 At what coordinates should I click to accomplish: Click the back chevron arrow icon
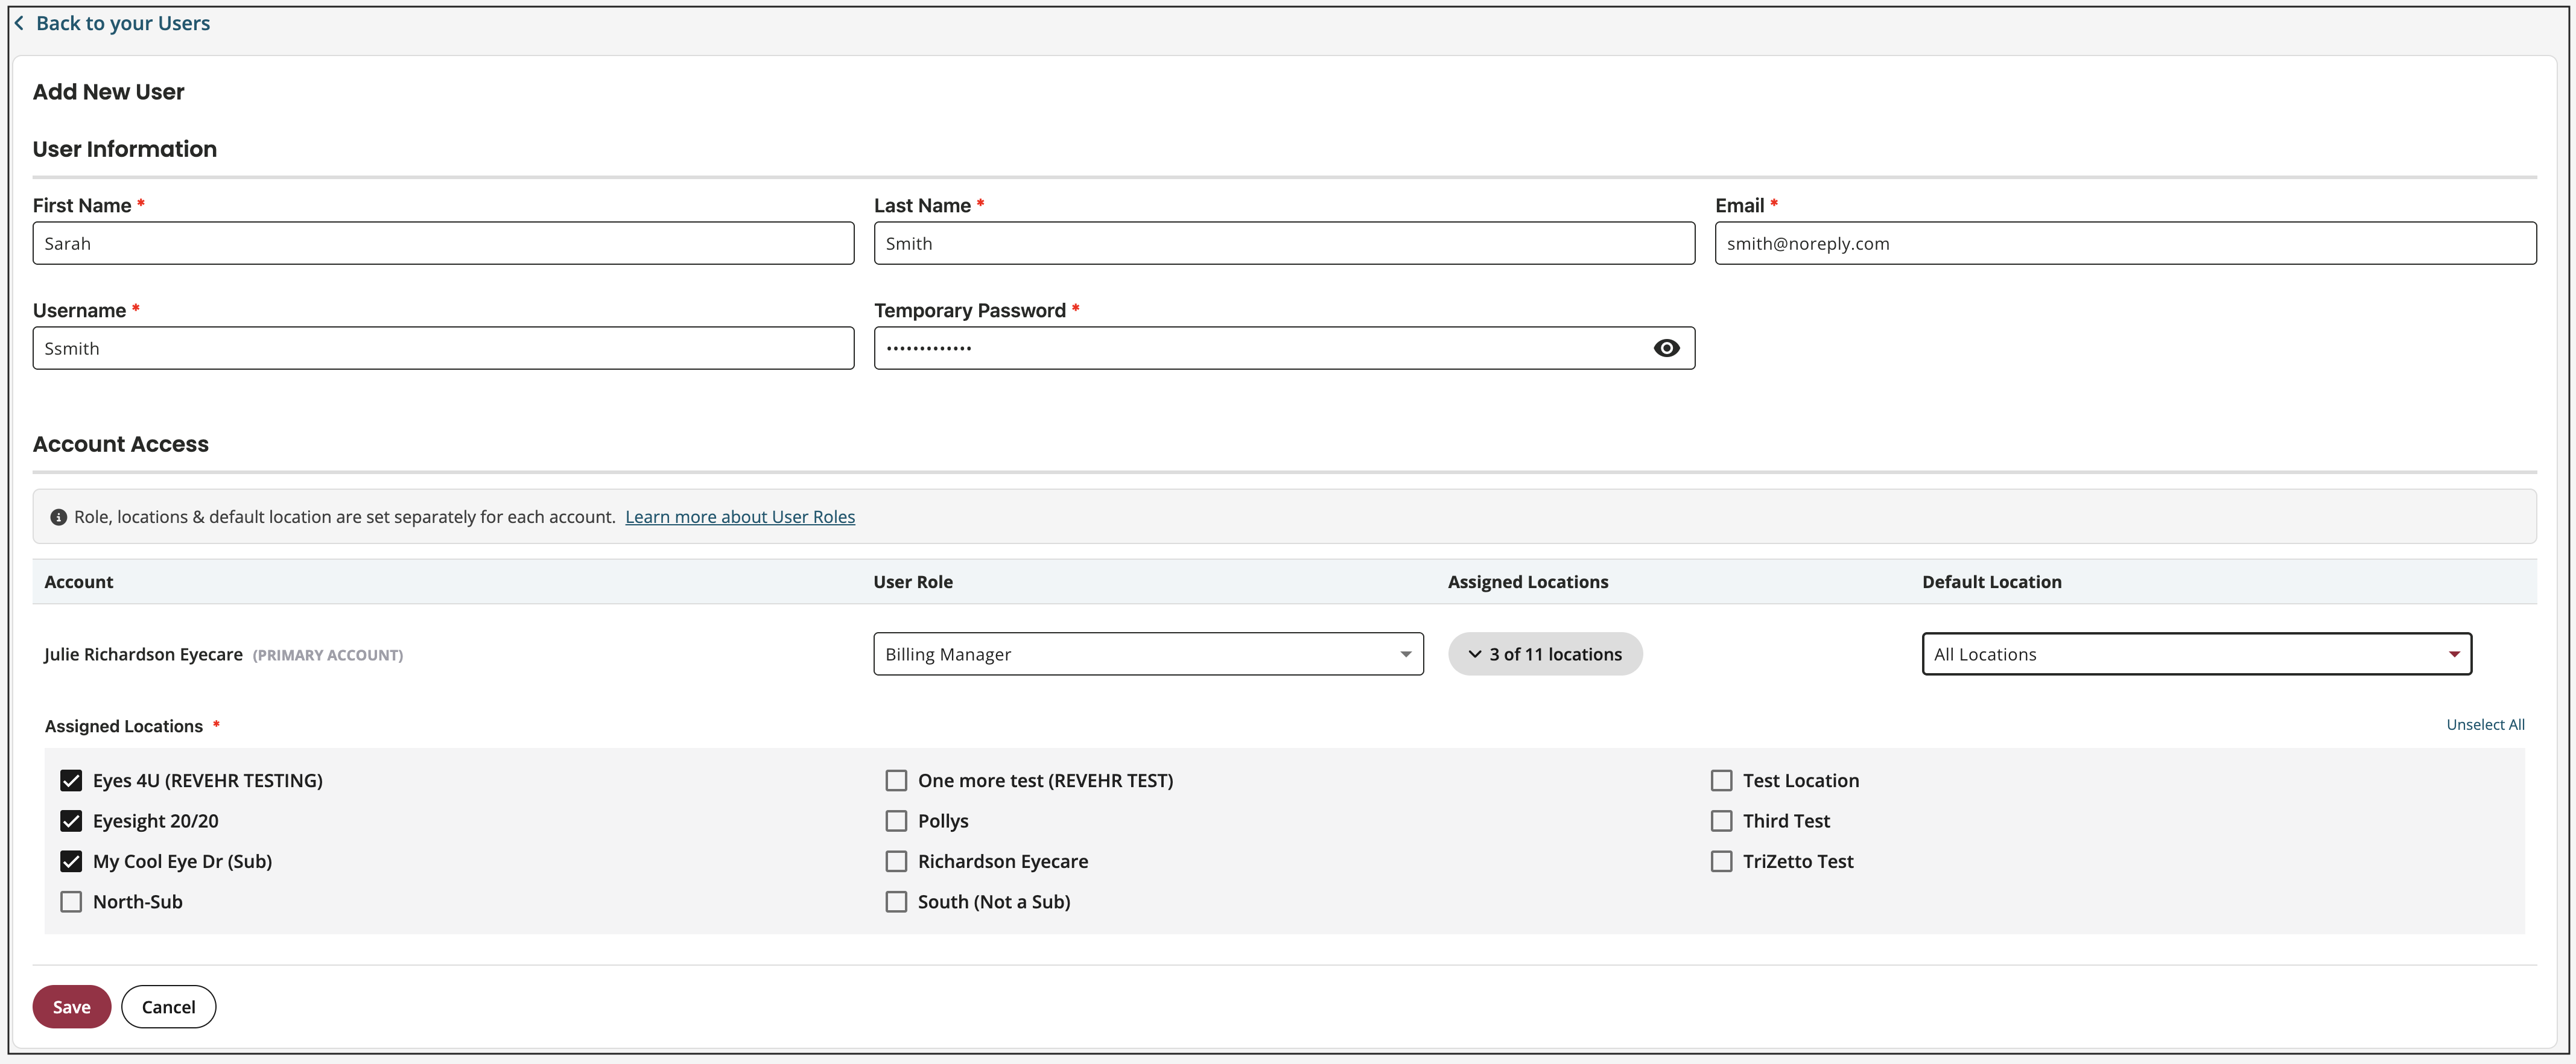[19, 23]
